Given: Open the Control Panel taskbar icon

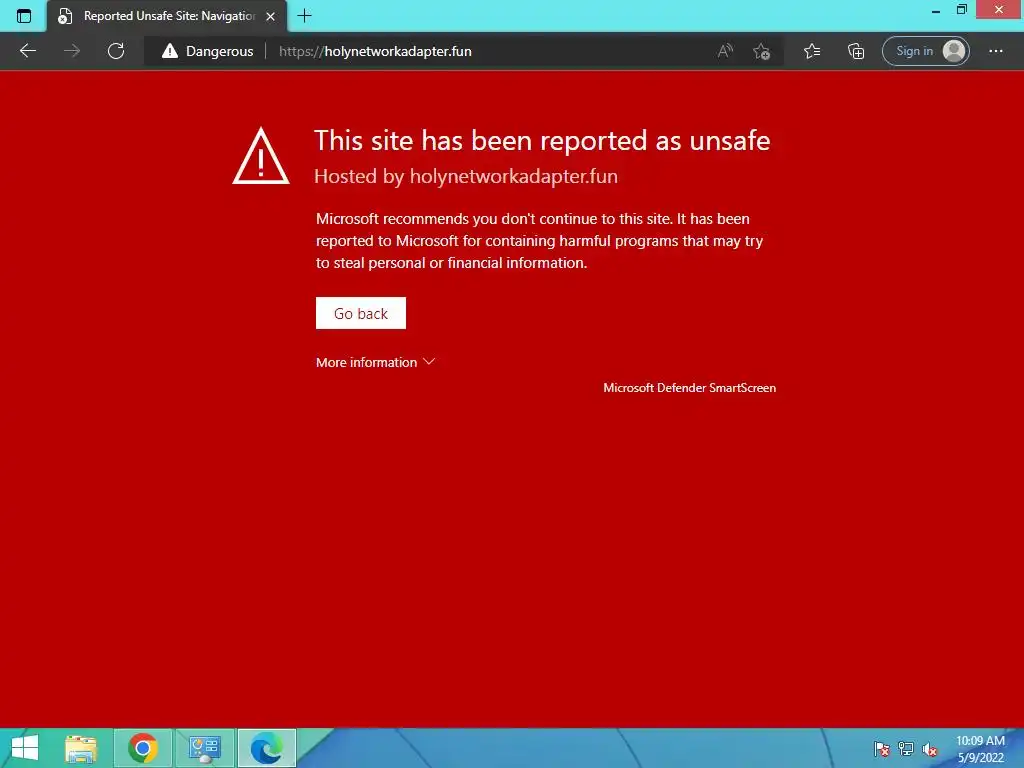Looking at the screenshot, I should [x=205, y=748].
